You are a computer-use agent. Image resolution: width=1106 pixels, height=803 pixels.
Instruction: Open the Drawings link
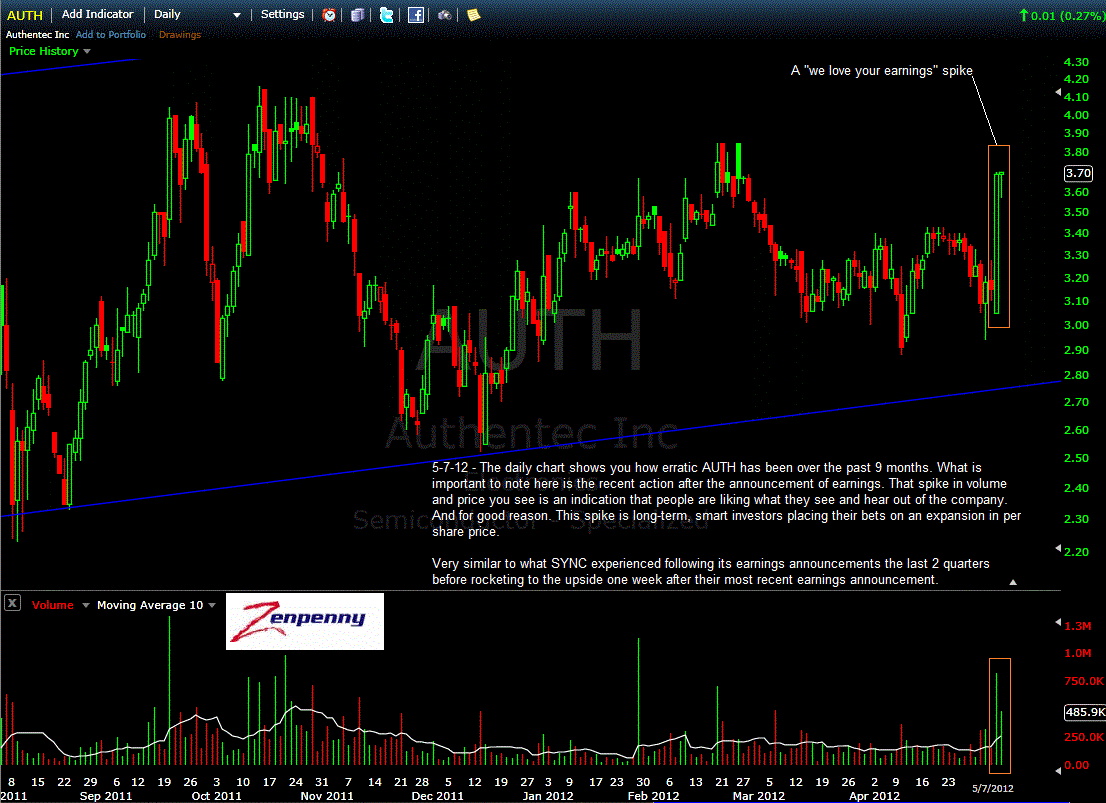[x=180, y=35]
